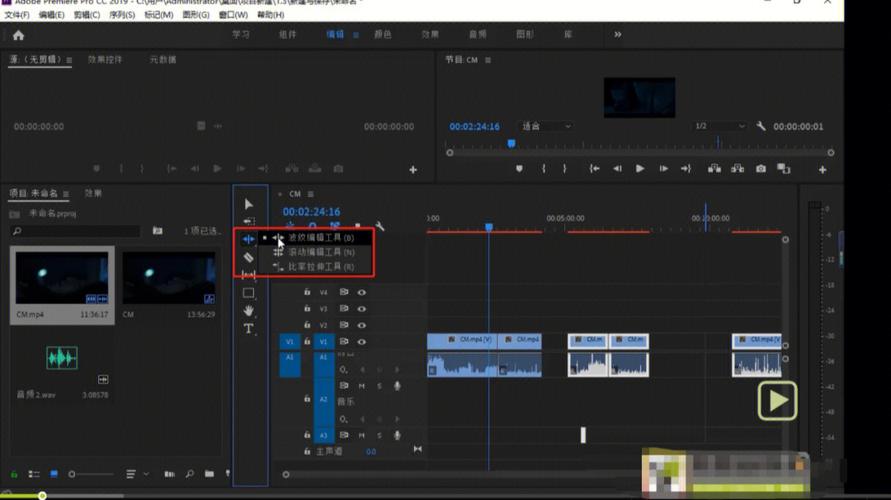This screenshot has width=891, height=500.
Task: Select the Razor tool
Action: click(248, 257)
